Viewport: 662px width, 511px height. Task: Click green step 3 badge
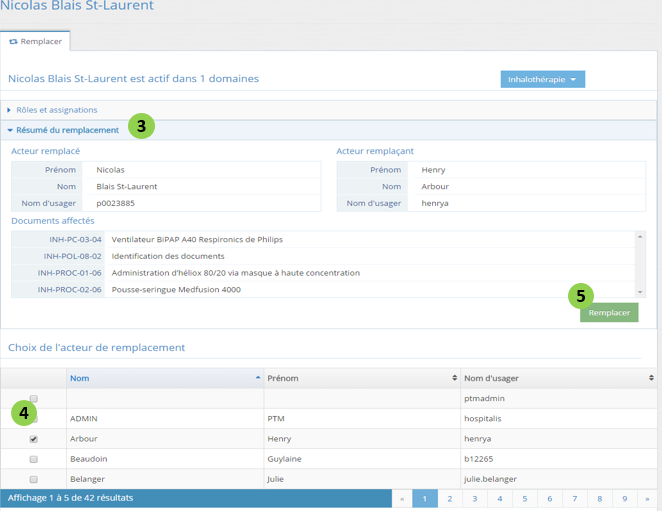tap(141, 127)
